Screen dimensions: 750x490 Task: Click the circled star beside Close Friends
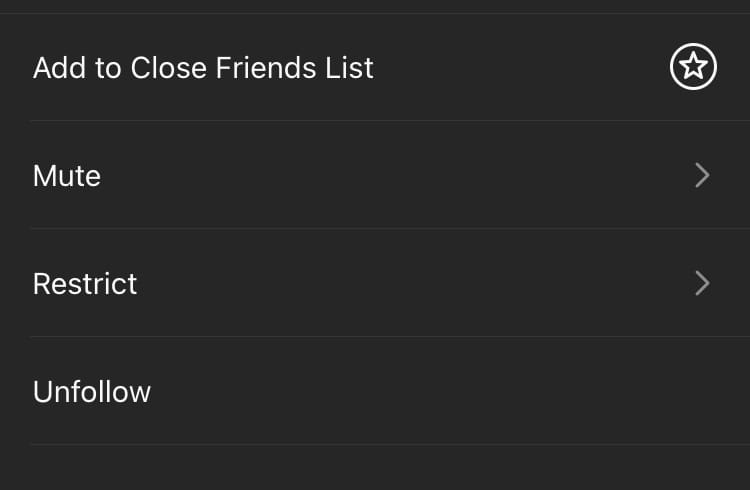pyautogui.click(x=693, y=68)
